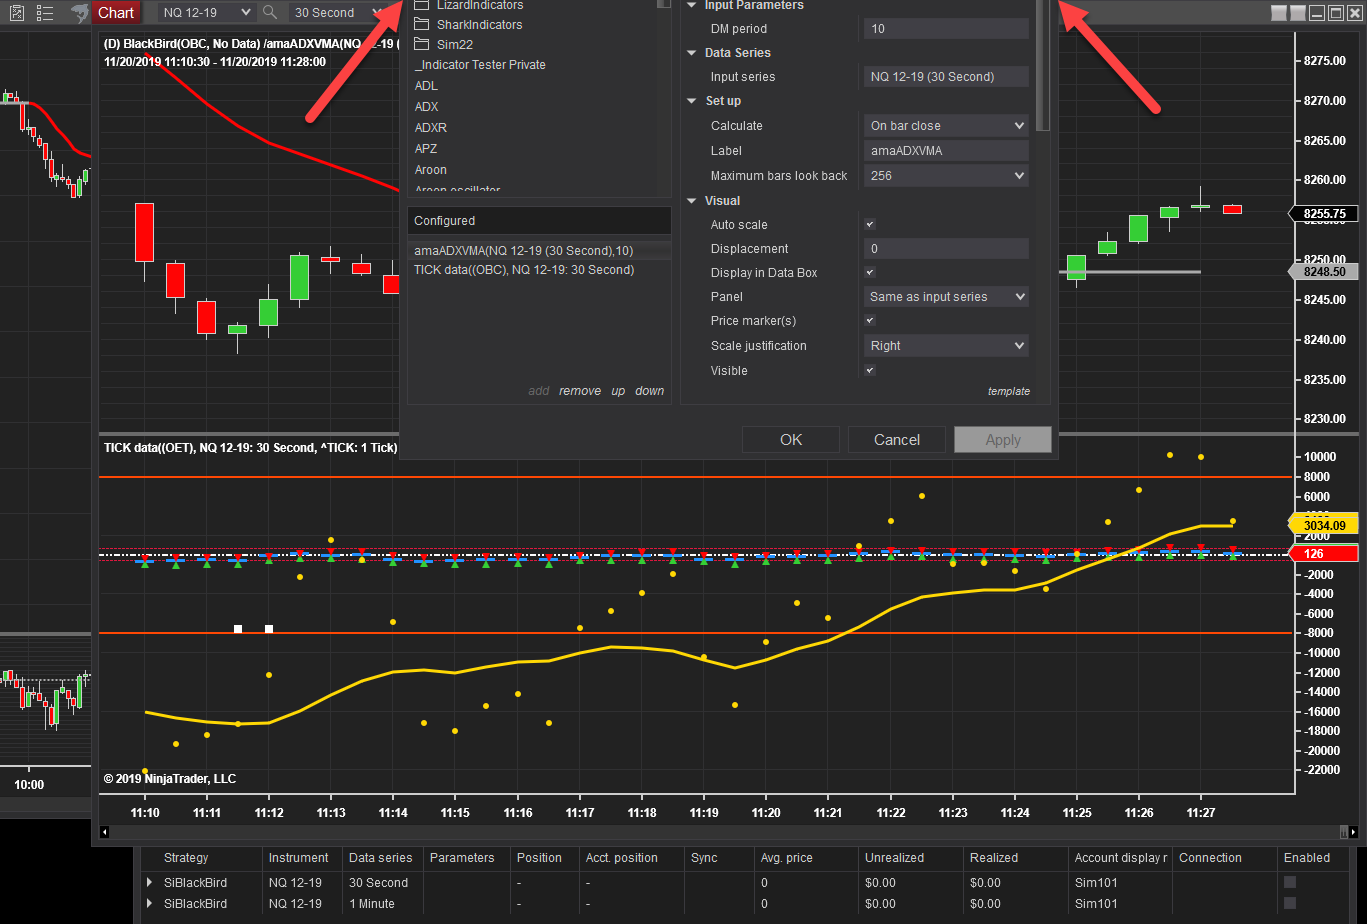Click the second gray chart window button
This screenshot has height=924, width=1367.
[1298, 13]
